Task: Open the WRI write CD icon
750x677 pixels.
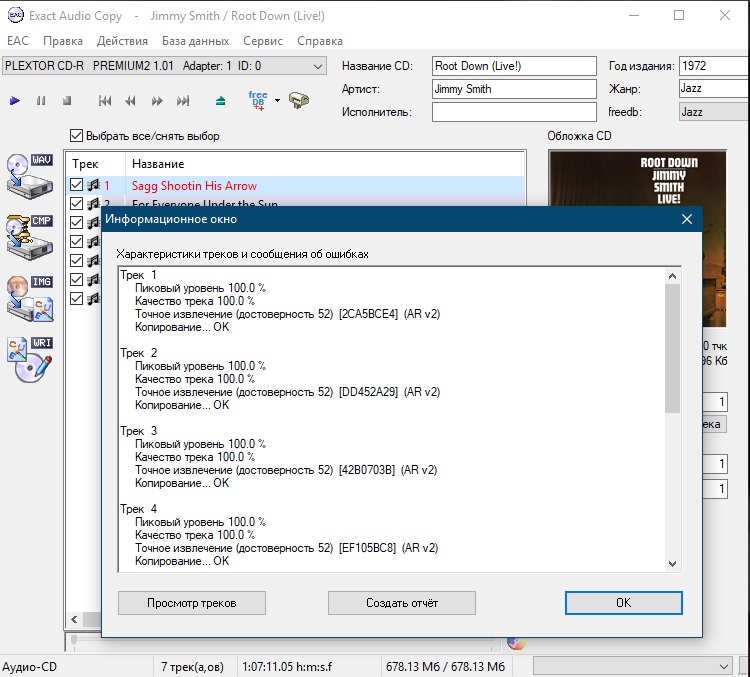Action: [x=30, y=360]
